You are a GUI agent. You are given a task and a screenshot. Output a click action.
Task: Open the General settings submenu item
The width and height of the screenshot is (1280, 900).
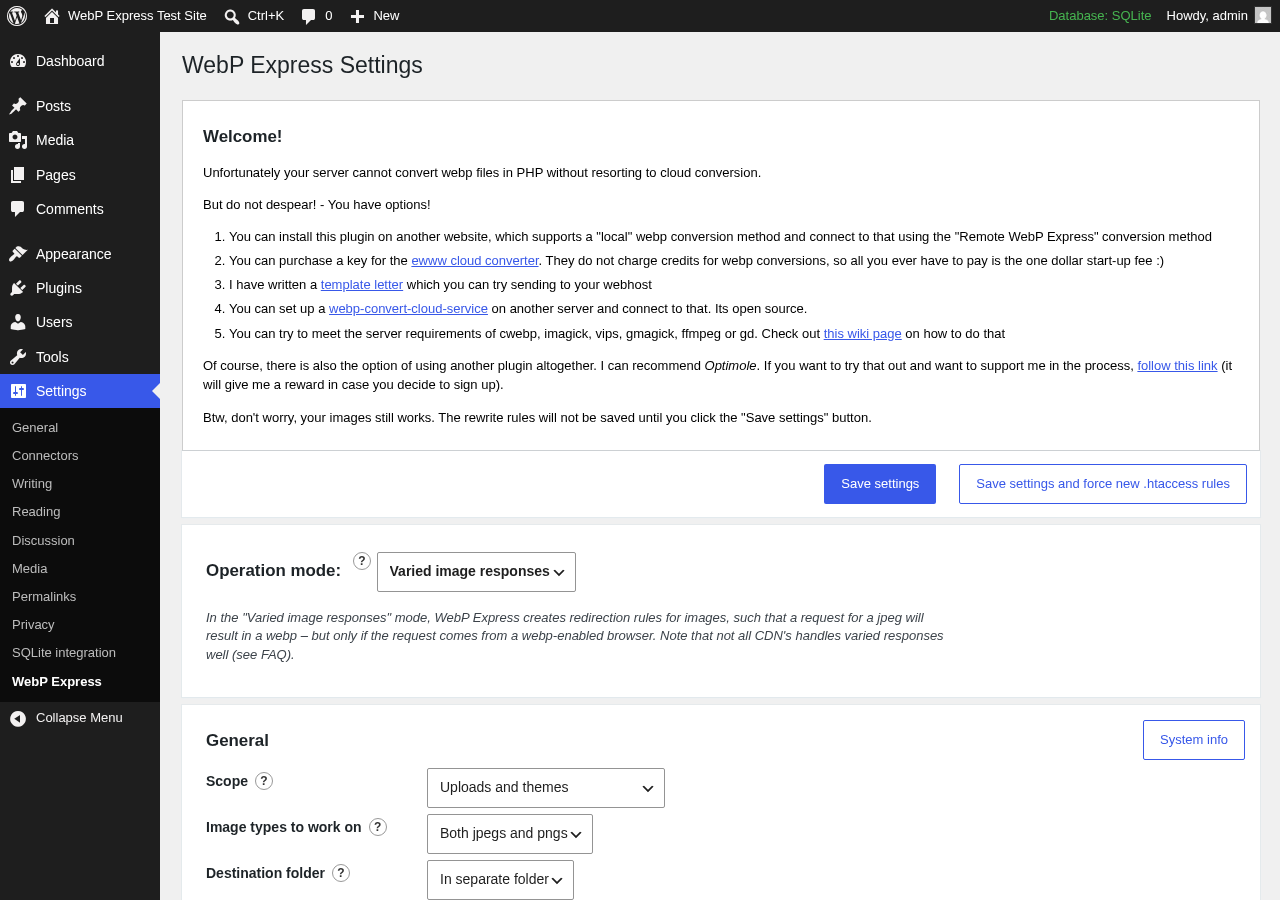click(x=35, y=427)
